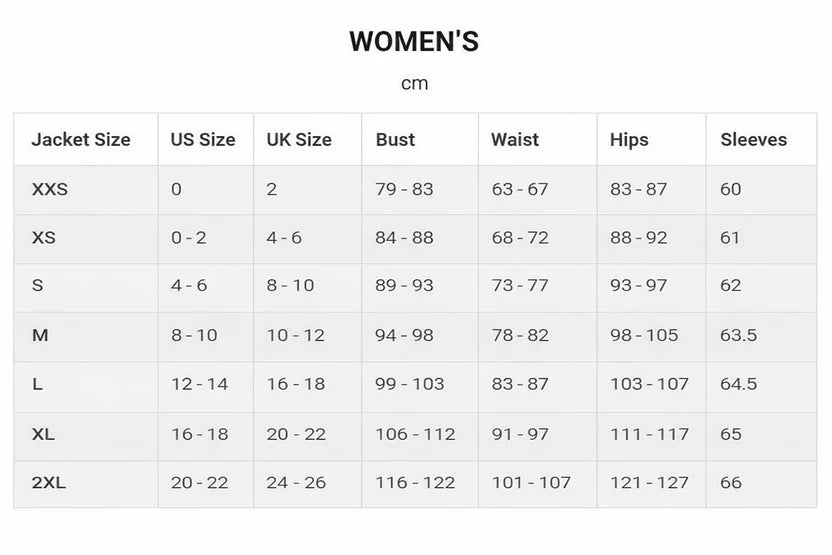This screenshot has width=832, height=555.
Task: Select the XXS jacket size row label
Action: [x=50, y=189]
